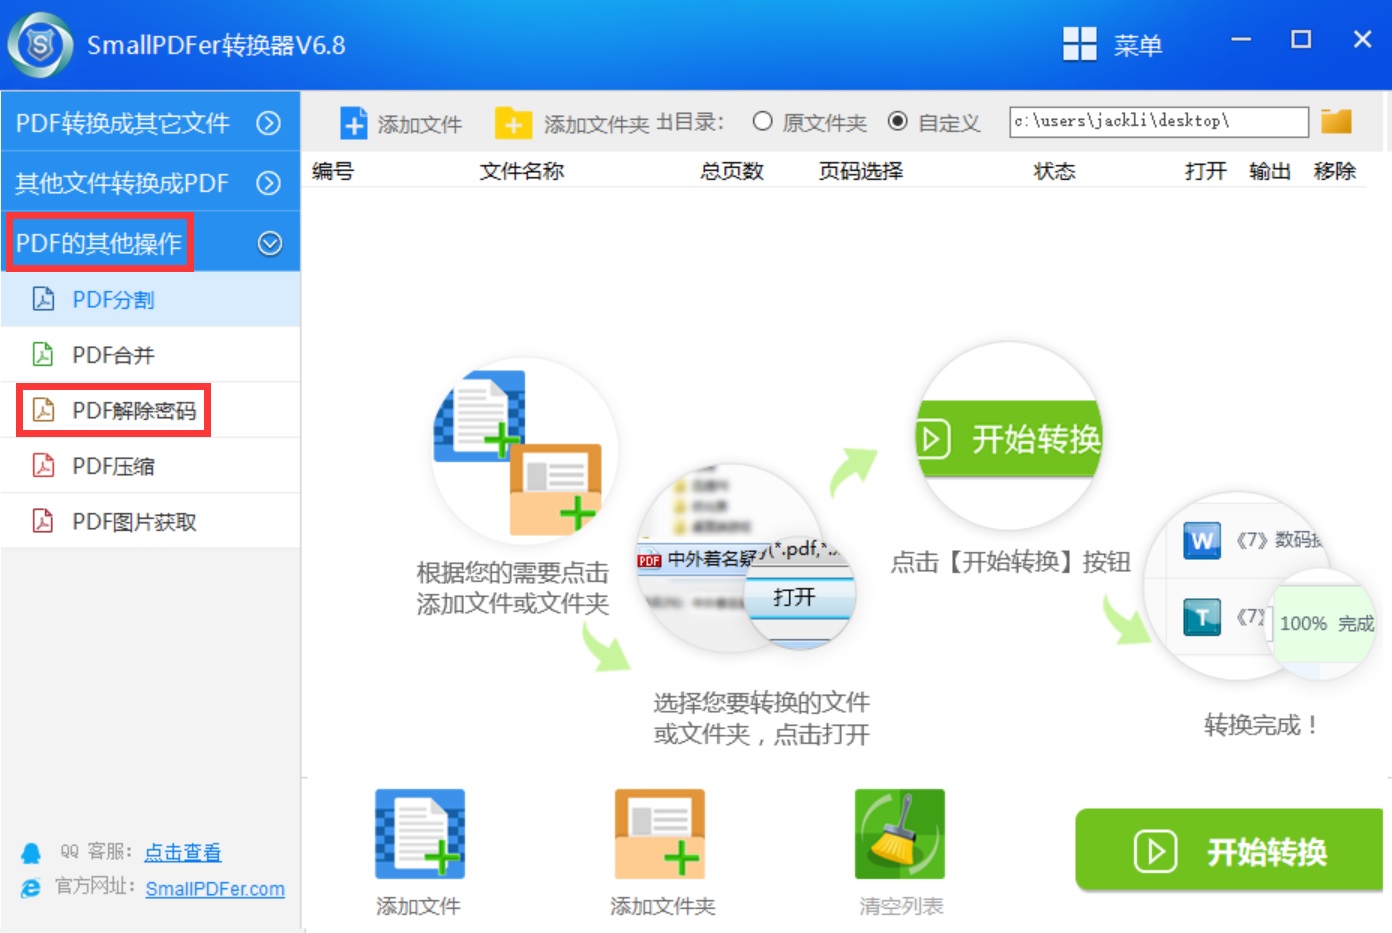Open the 菜单 grid icon

point(1079,44)
